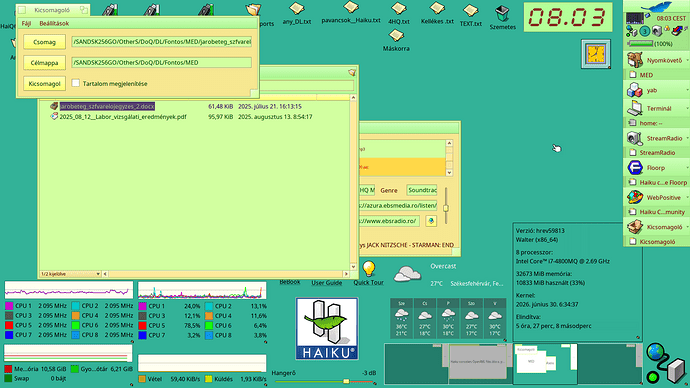
Task: Click the Nyomkövető app icon in Deskbar
Action: tap(635, 60)
